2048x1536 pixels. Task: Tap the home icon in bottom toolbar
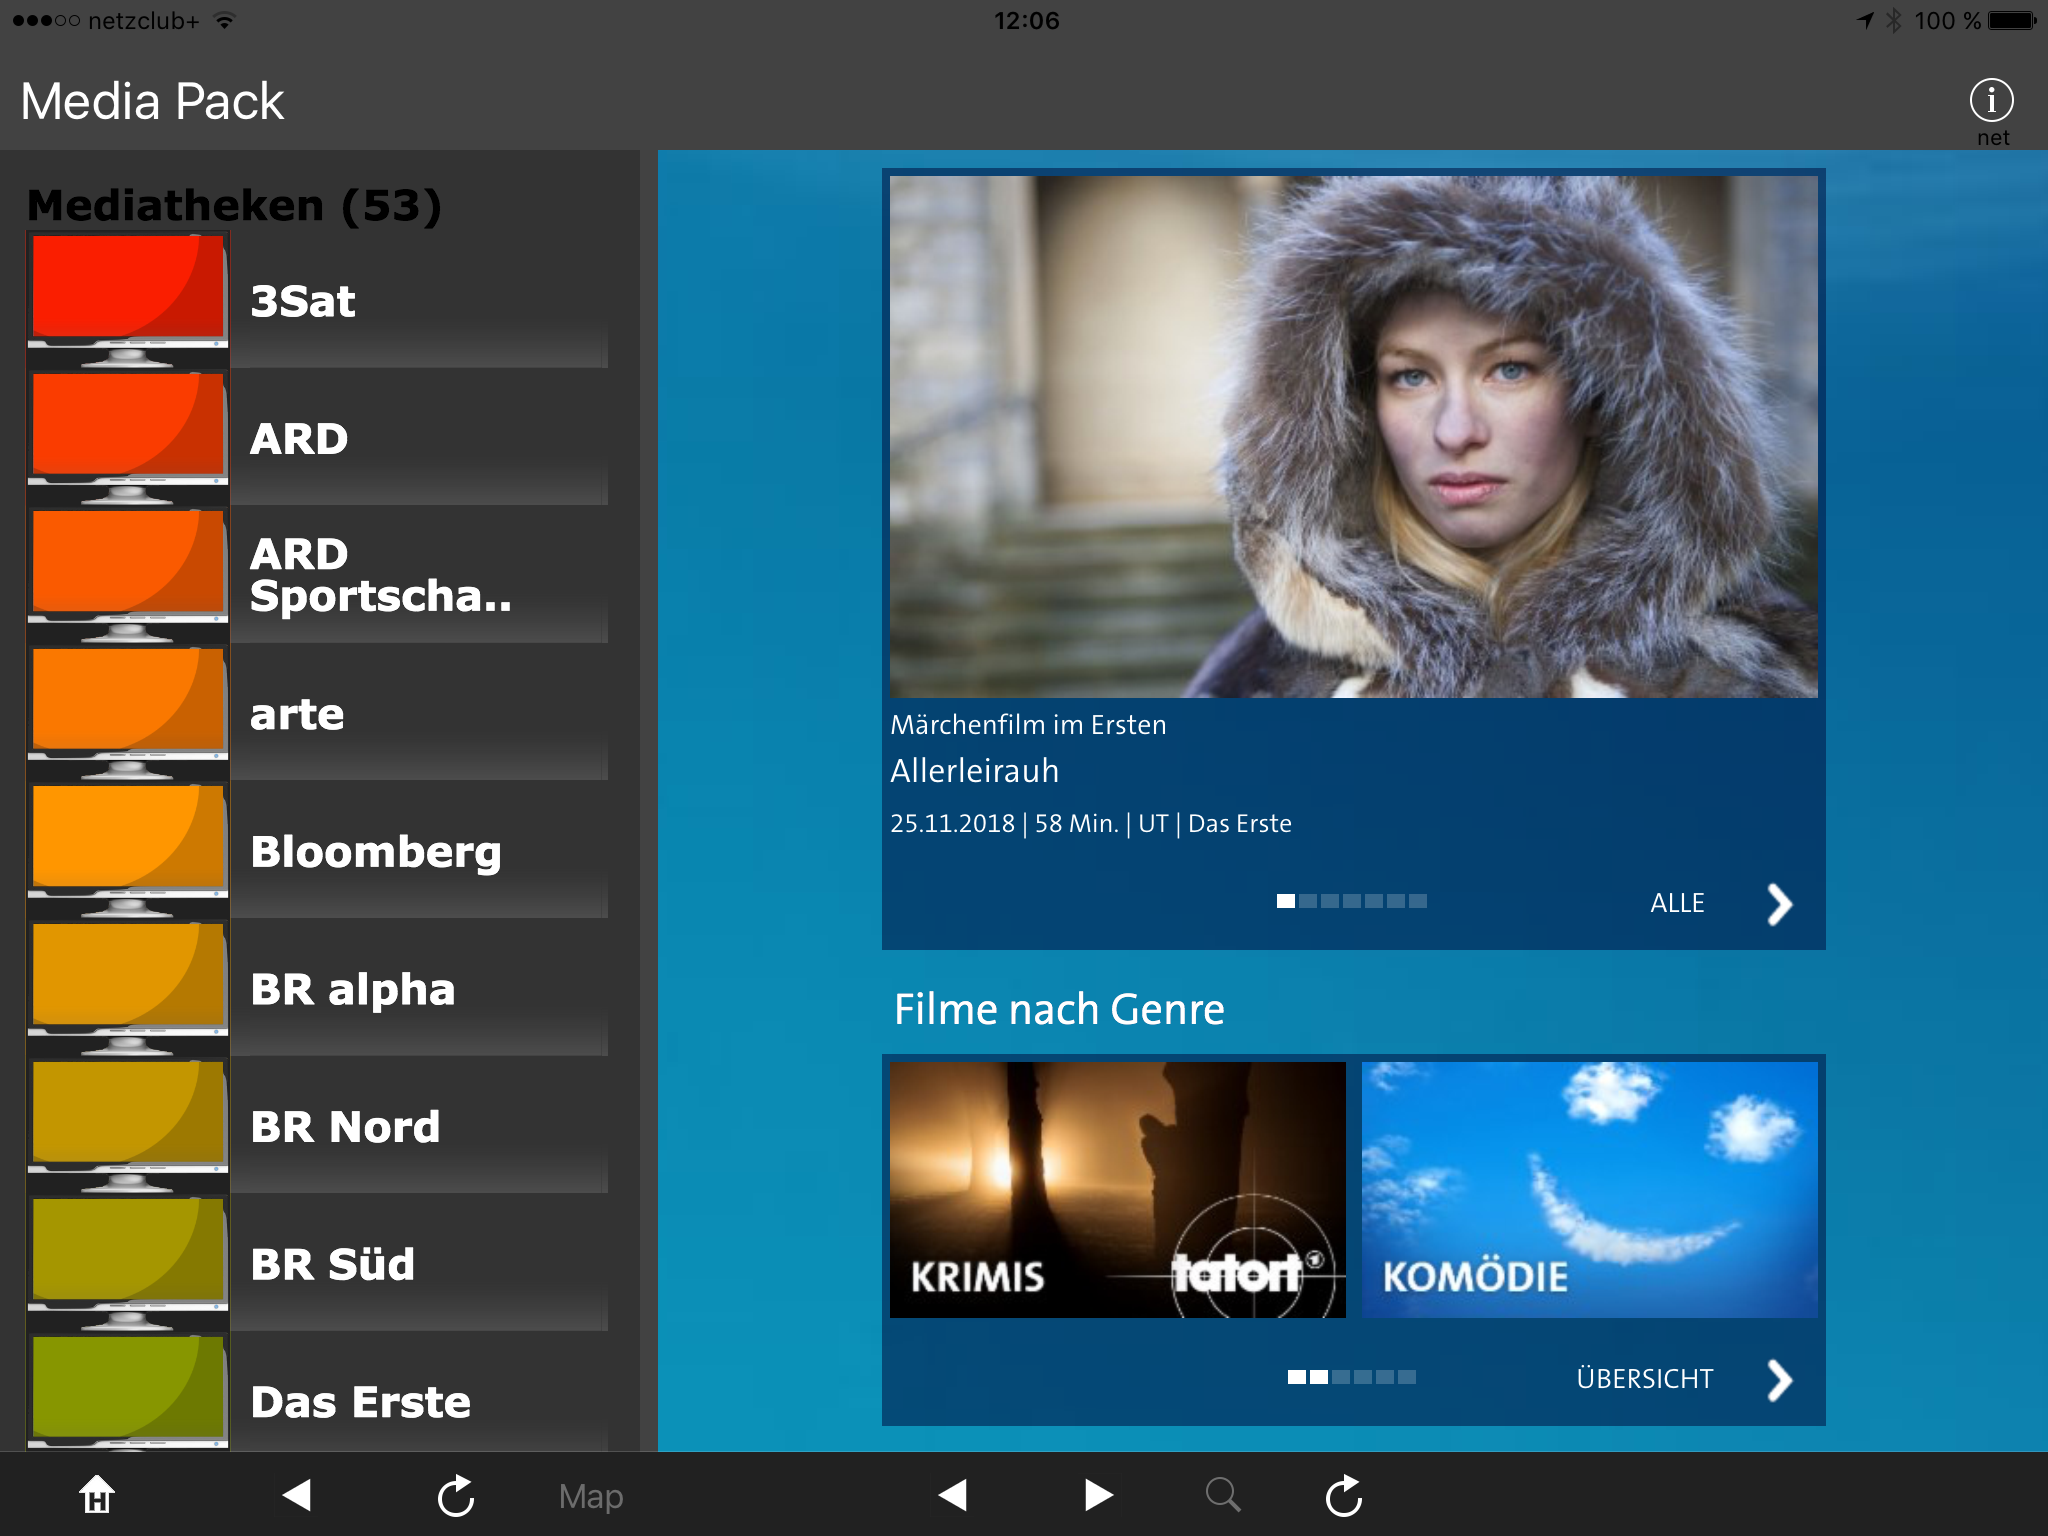[x=97, y=1495]
